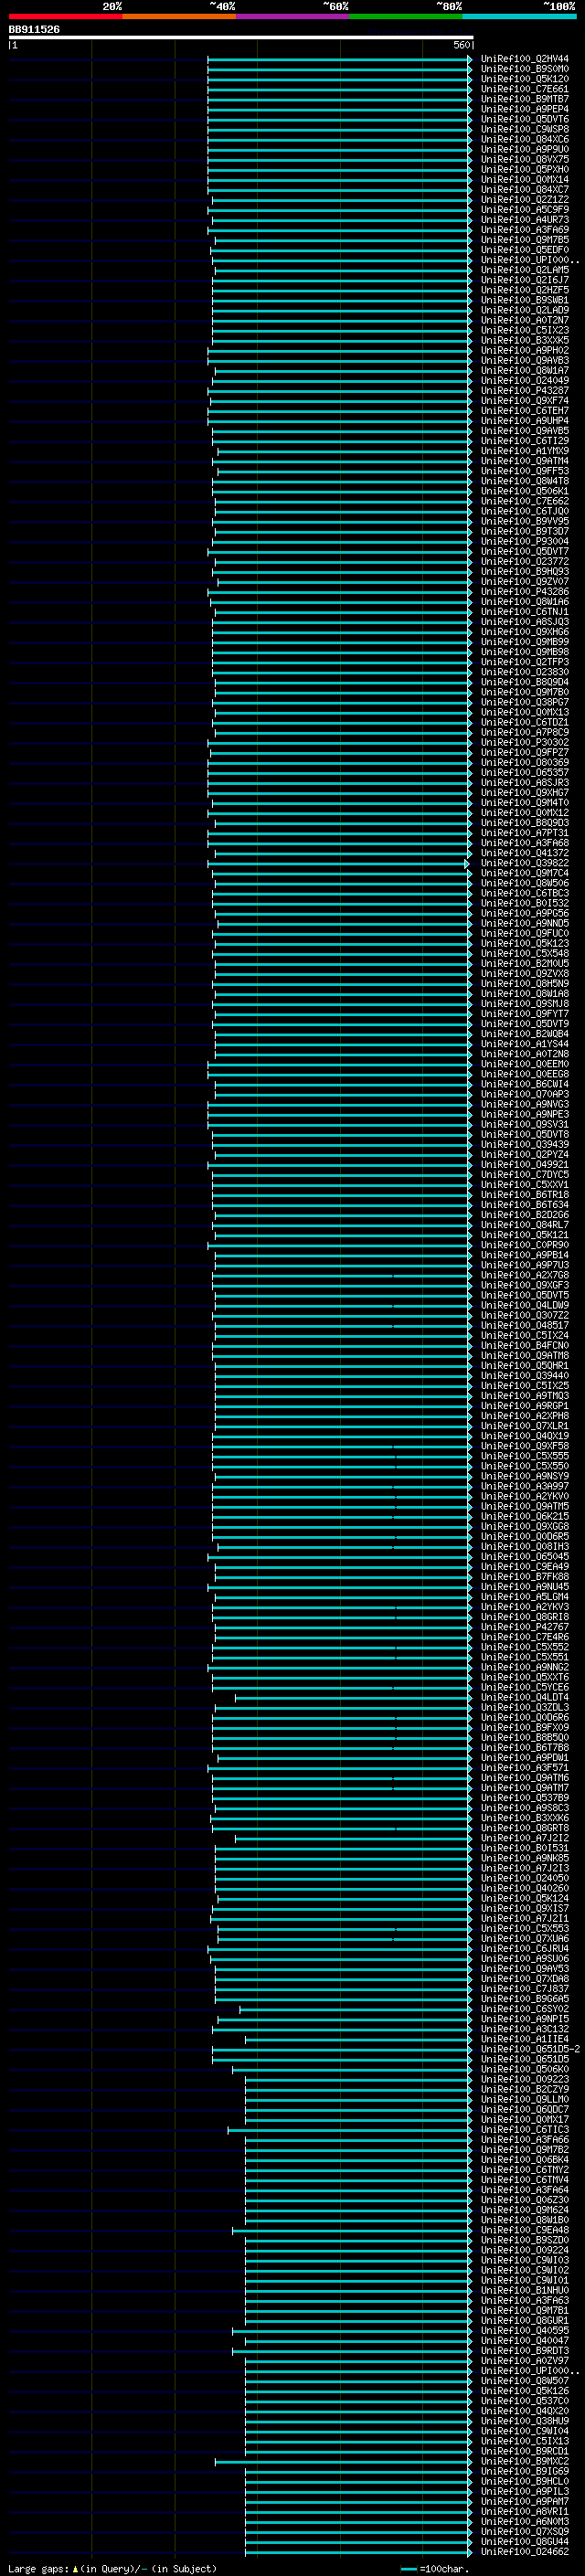Screen dimensions: 585x2576
Task: Select the UniRef100_Q4LDW9 label
Action: pyautogui.click(x=525, y=1305)
